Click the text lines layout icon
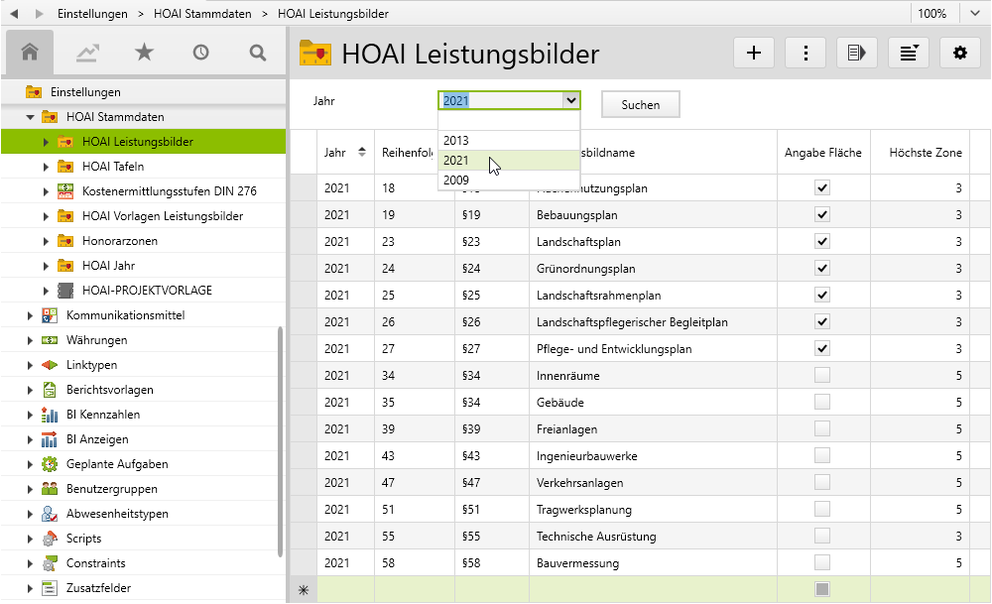The image size is (992, 604). (908, 53)
